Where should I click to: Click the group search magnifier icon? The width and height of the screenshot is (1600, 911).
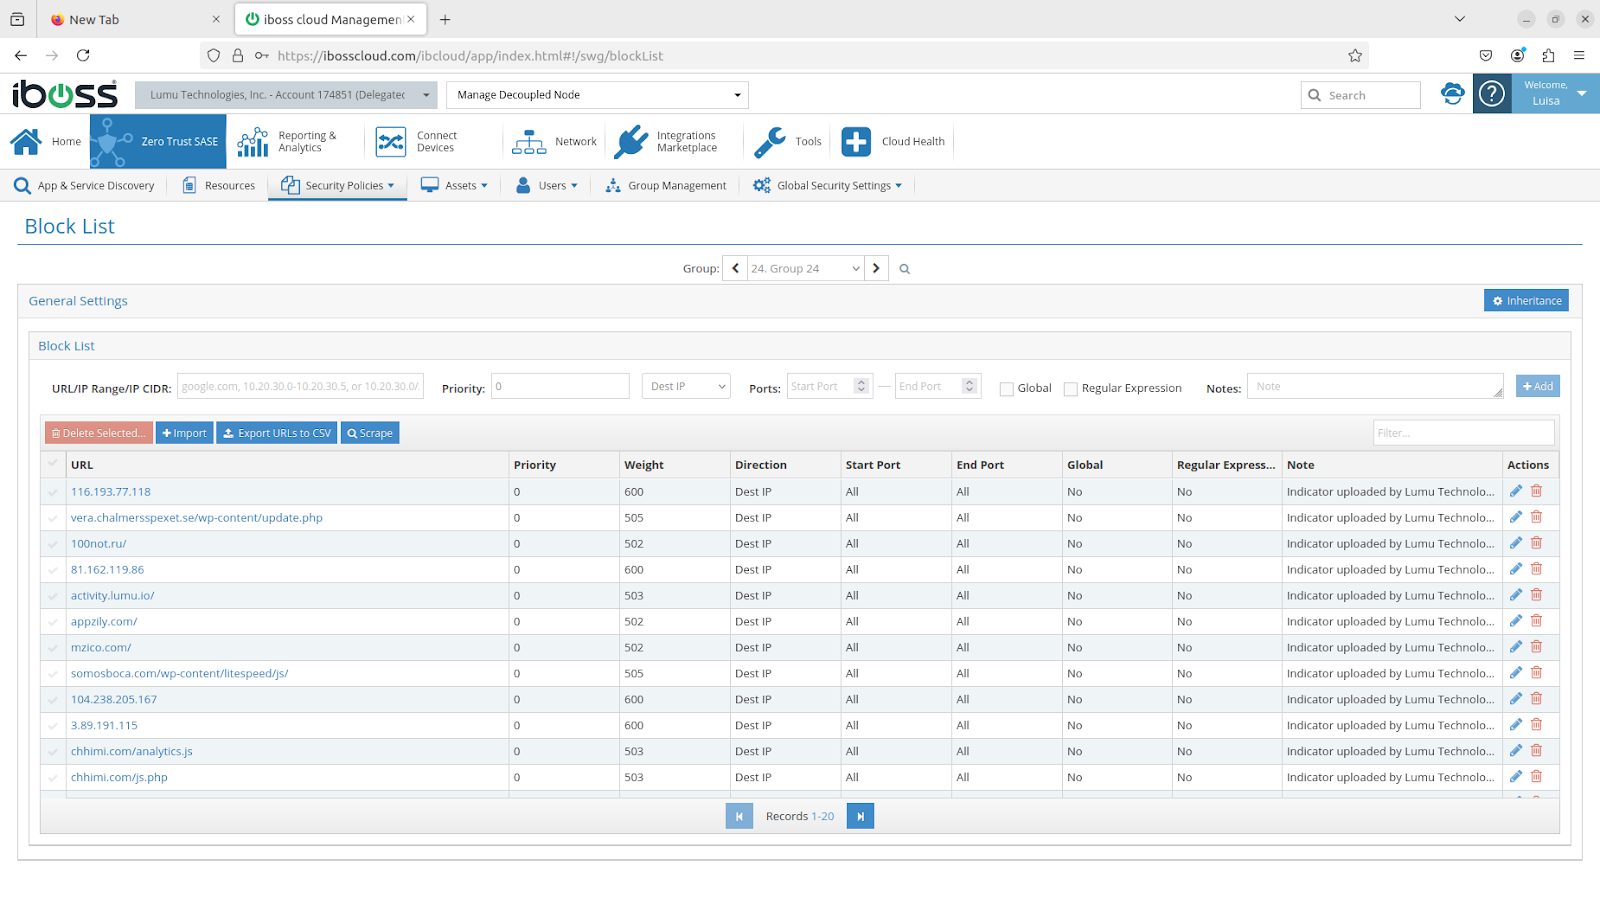tap(904, 269)
